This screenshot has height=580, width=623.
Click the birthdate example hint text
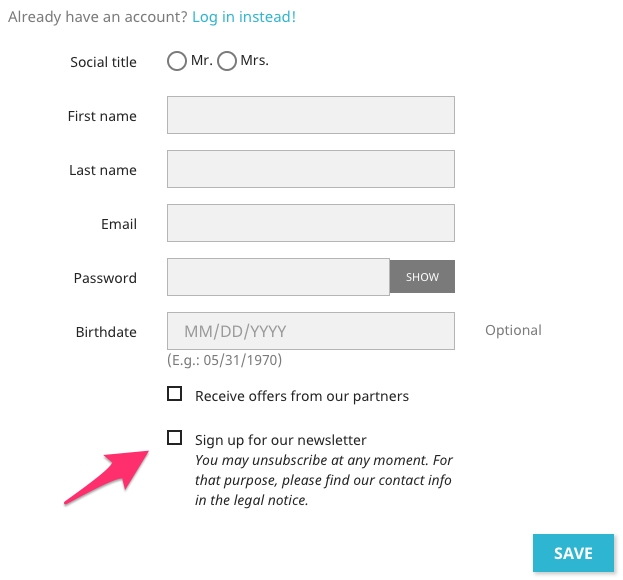coord(225,360)
